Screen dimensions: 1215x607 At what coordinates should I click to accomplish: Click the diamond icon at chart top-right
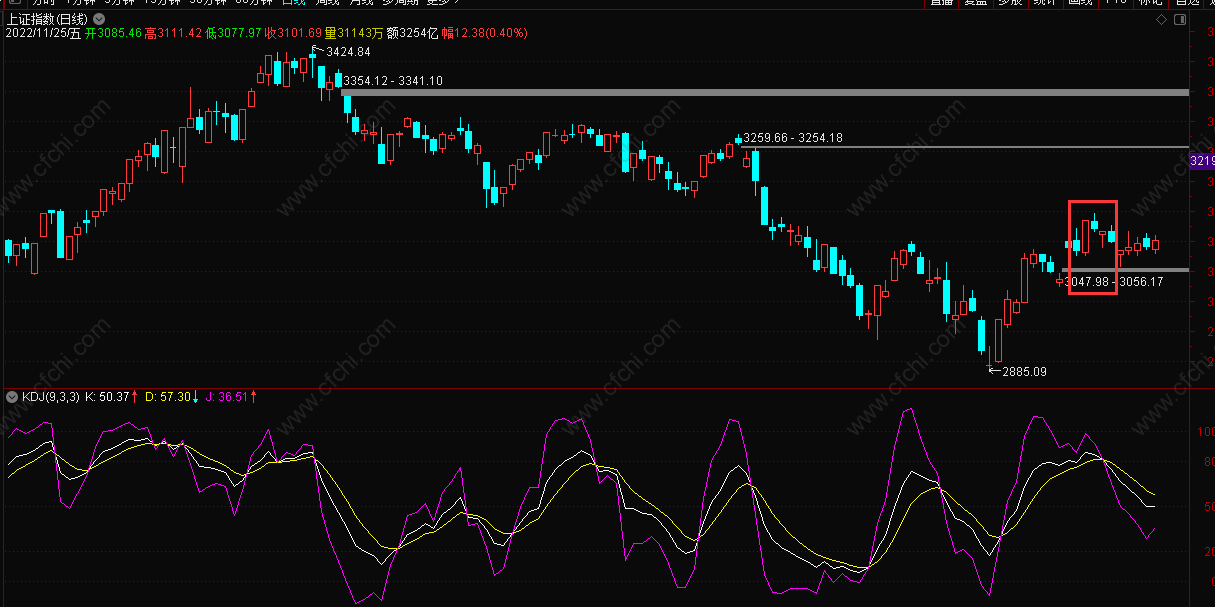click(x=1160, y=19)
